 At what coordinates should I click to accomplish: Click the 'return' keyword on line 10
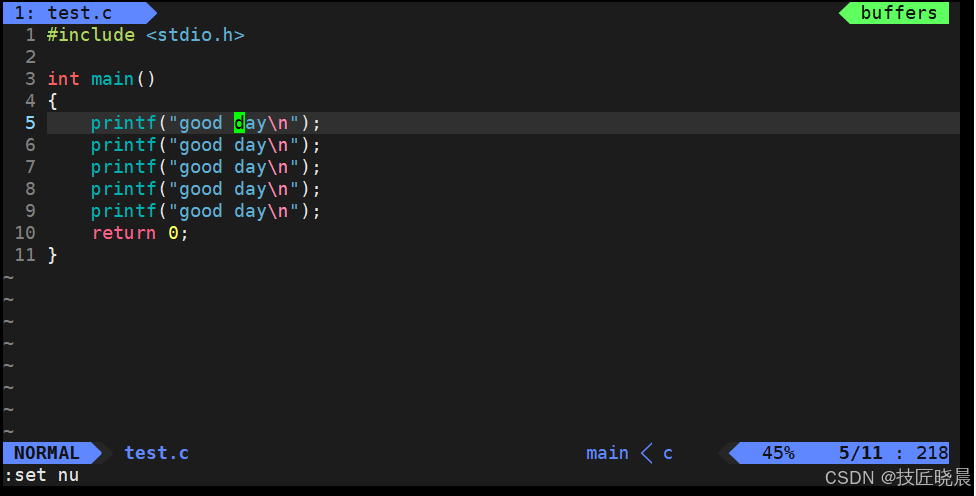point(124,233)
